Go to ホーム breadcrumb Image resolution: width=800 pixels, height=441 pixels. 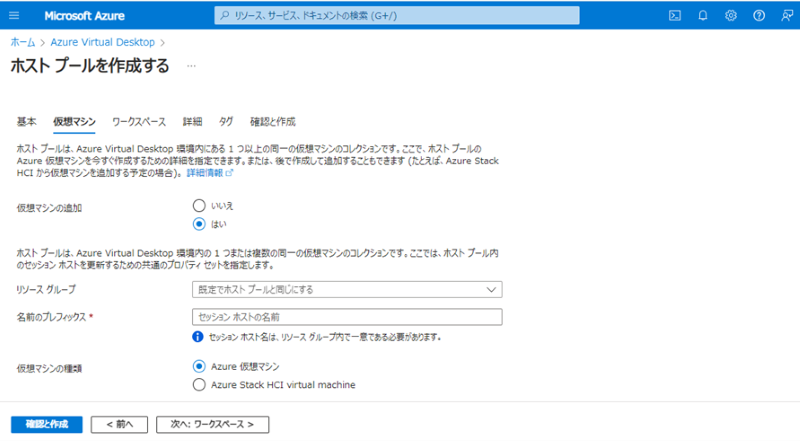click(23, 42)
